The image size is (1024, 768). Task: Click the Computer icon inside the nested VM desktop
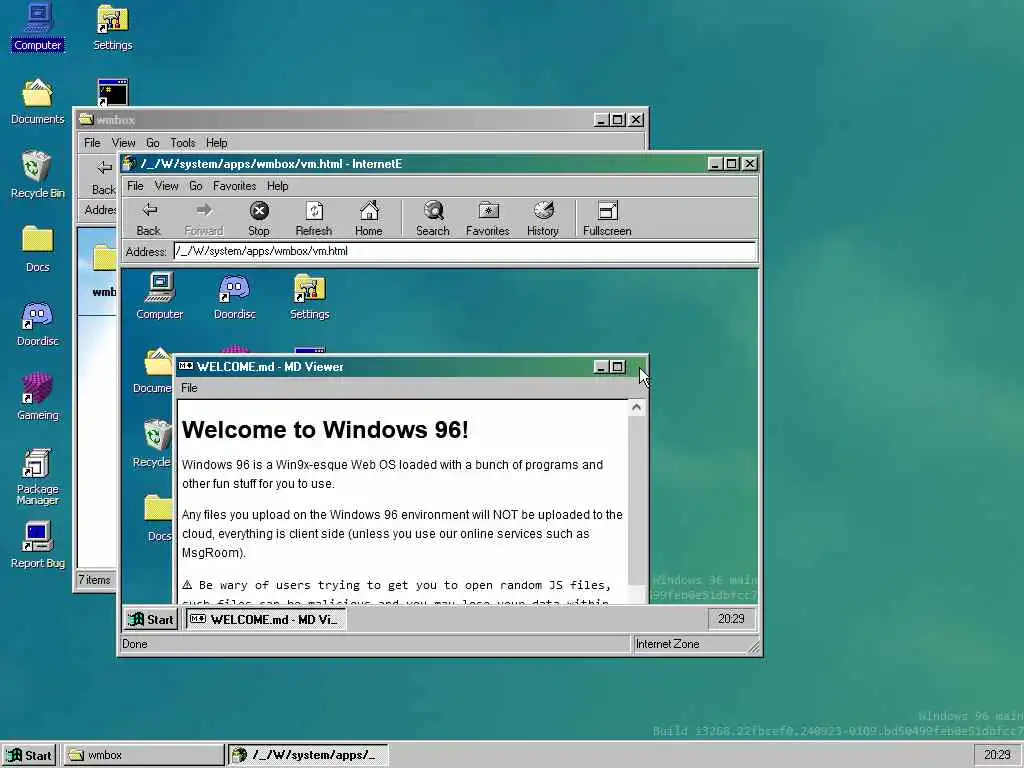[159, 296]
